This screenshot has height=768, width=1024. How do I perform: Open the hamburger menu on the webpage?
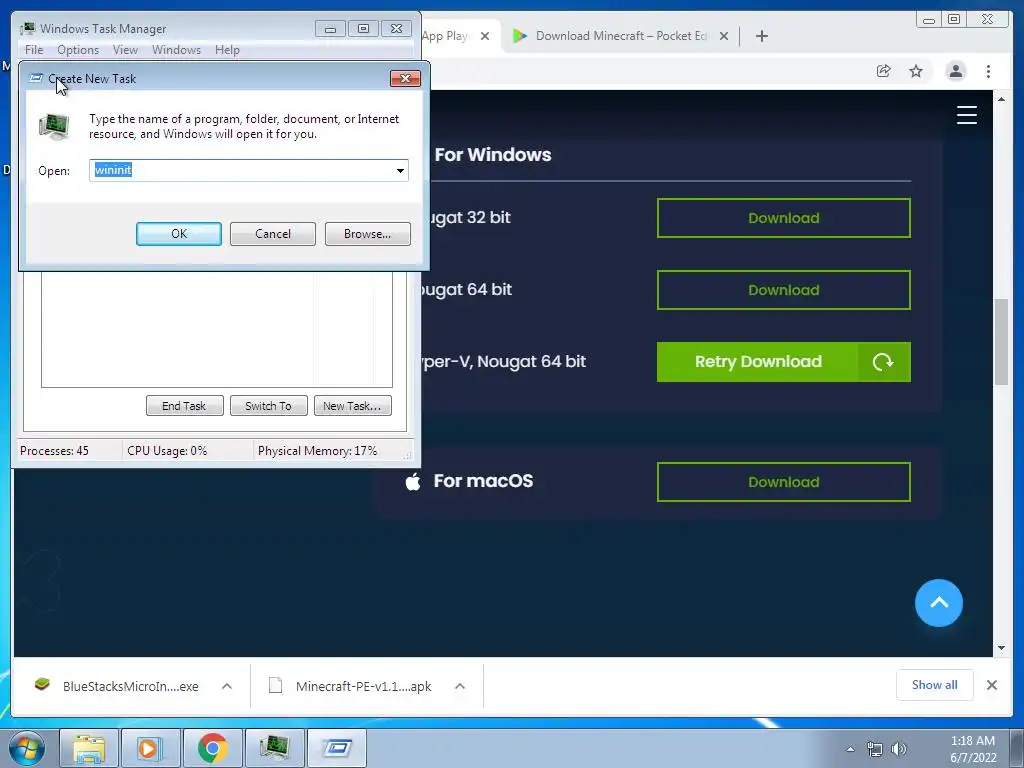pos(967,115)
